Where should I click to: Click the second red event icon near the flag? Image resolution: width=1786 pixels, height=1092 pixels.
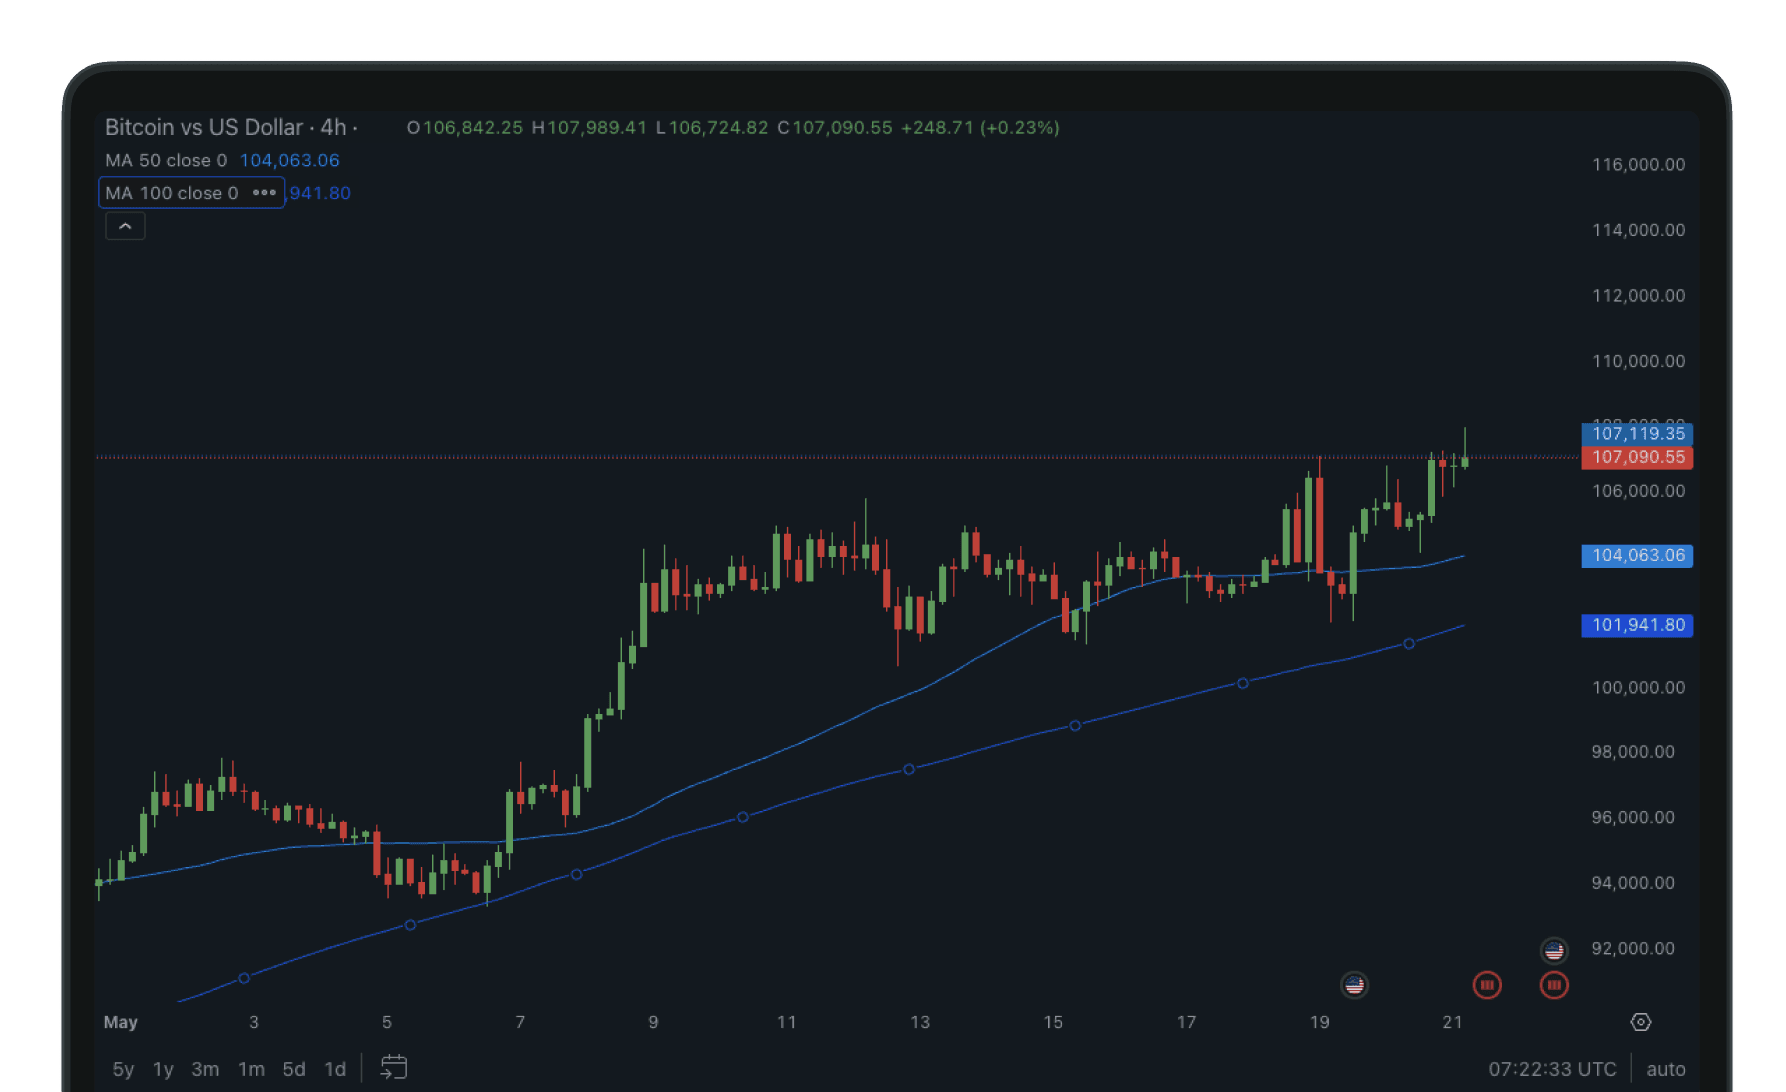coord(1554,985)
